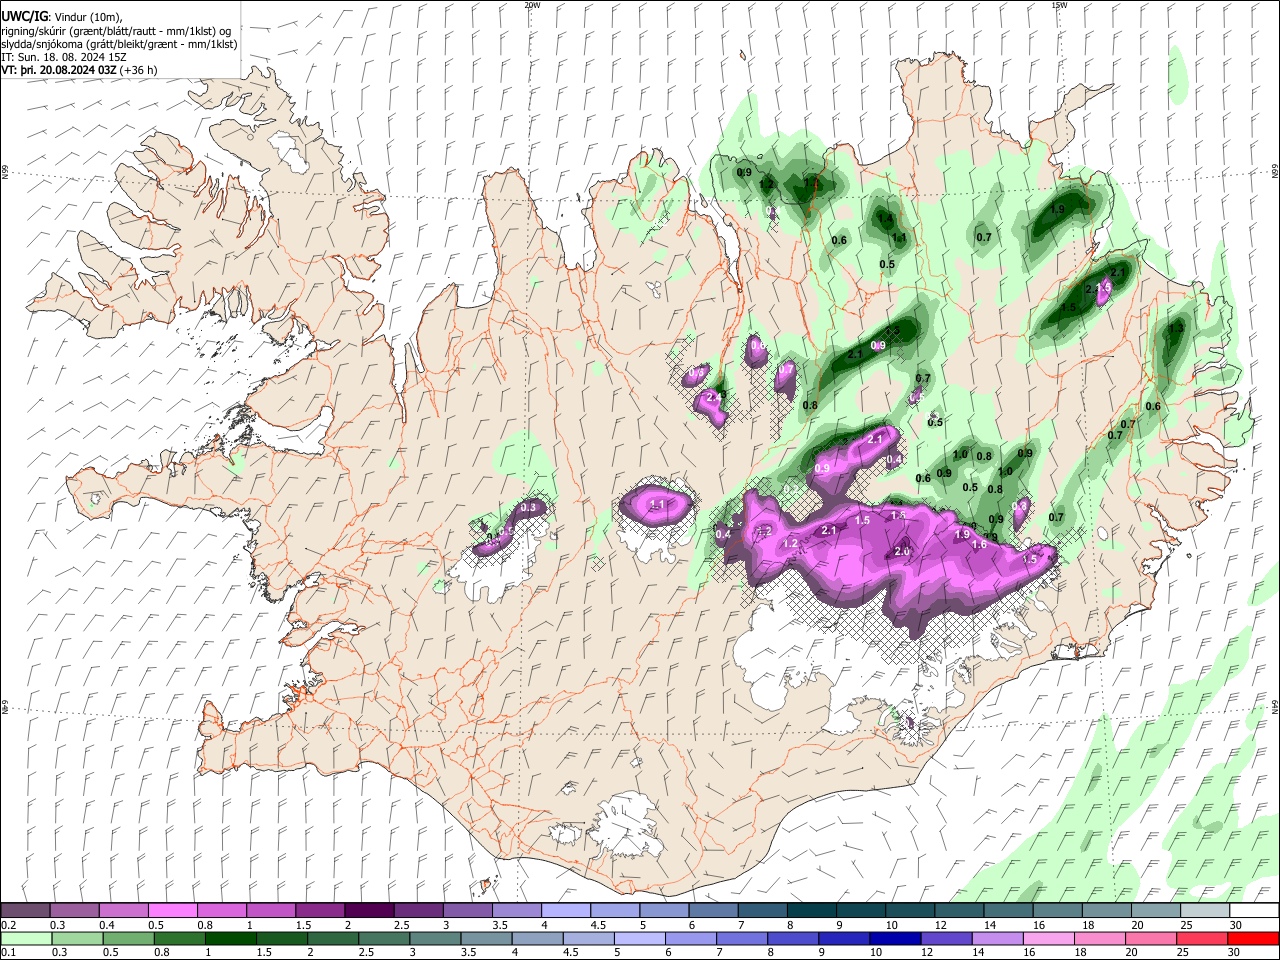Pick the slate blue 6 swatch, top legend row
This screenshot has height=960, width=1280.
[x=714, y=911]
